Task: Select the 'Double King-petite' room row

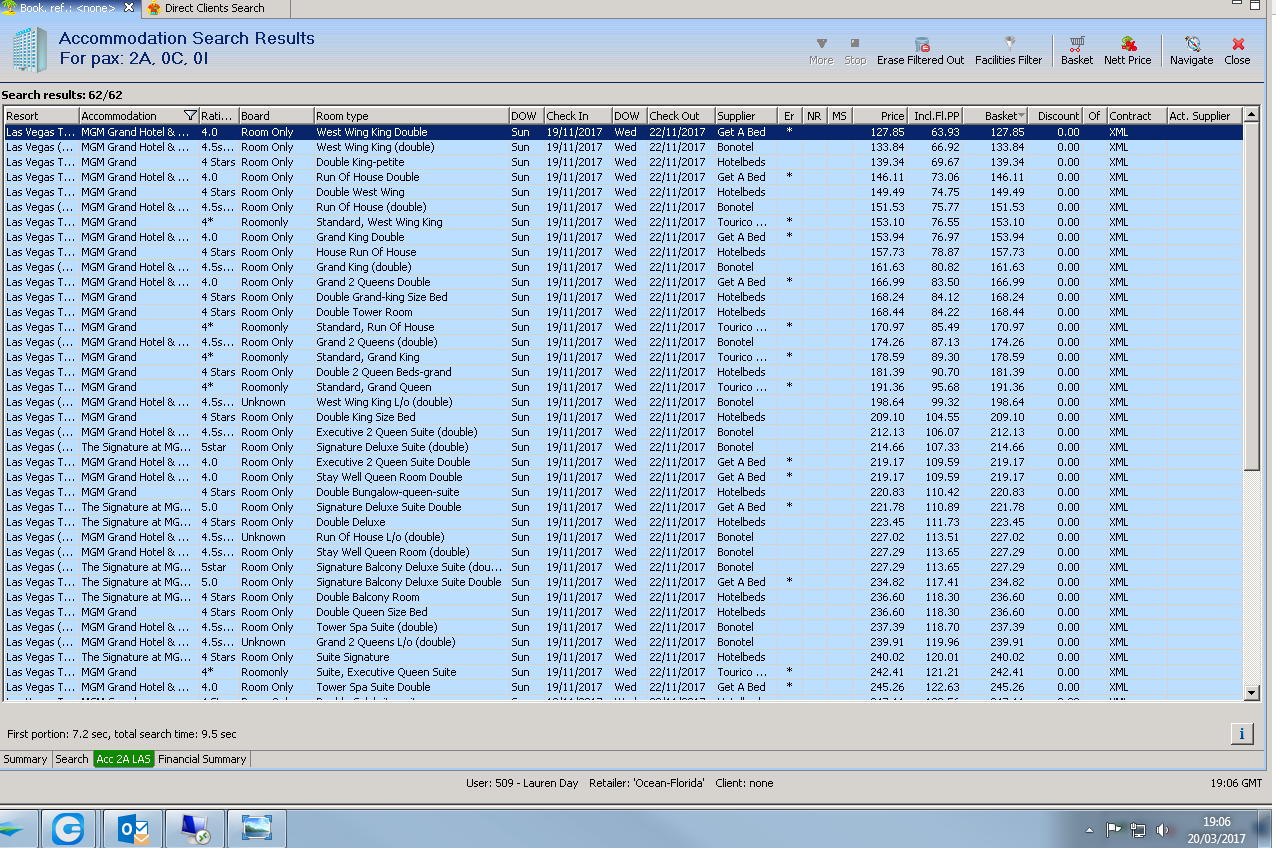Action: click(x=622, y=162)
